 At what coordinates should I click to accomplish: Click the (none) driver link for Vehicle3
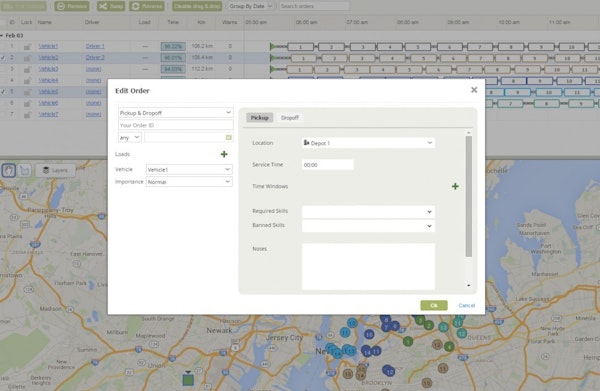click(x=93, y=69)
